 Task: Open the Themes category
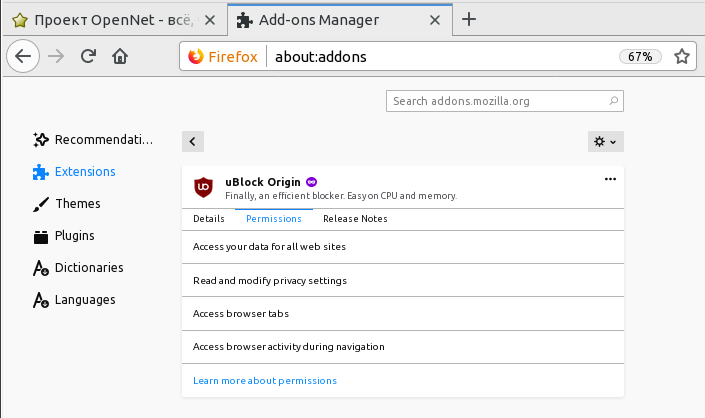point(77,204)
